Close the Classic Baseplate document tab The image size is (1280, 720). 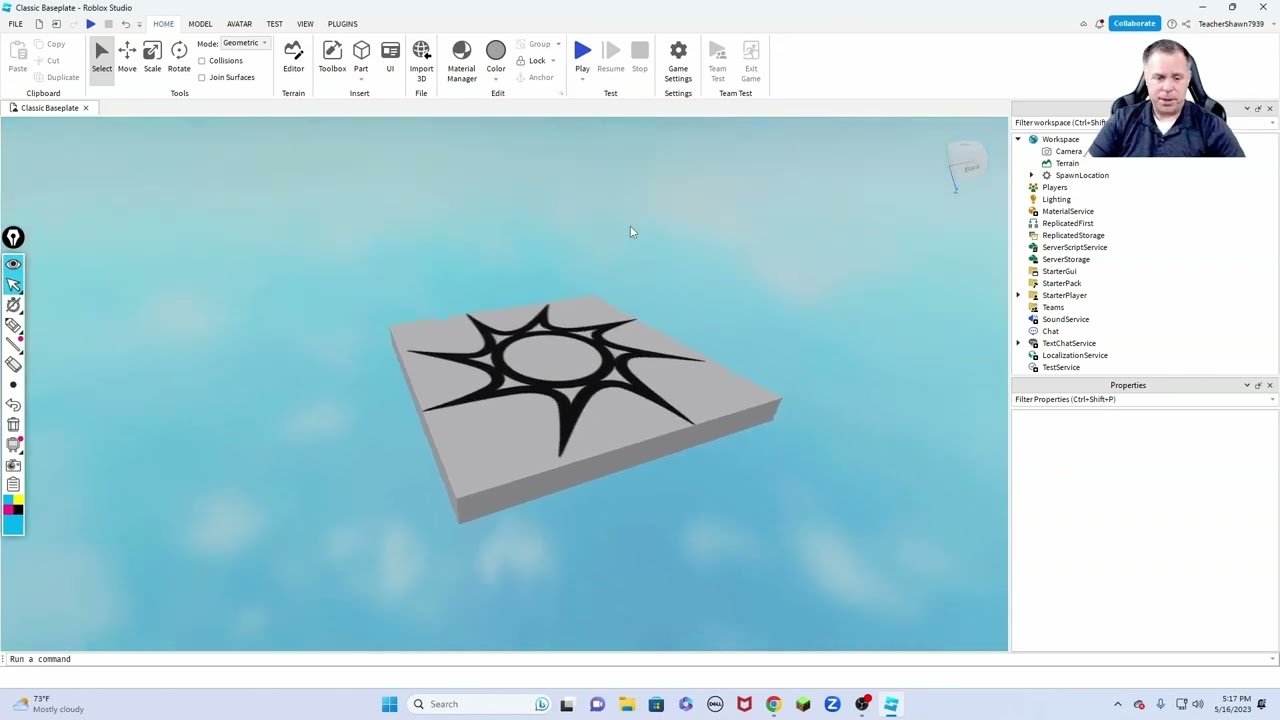[85, 108]
